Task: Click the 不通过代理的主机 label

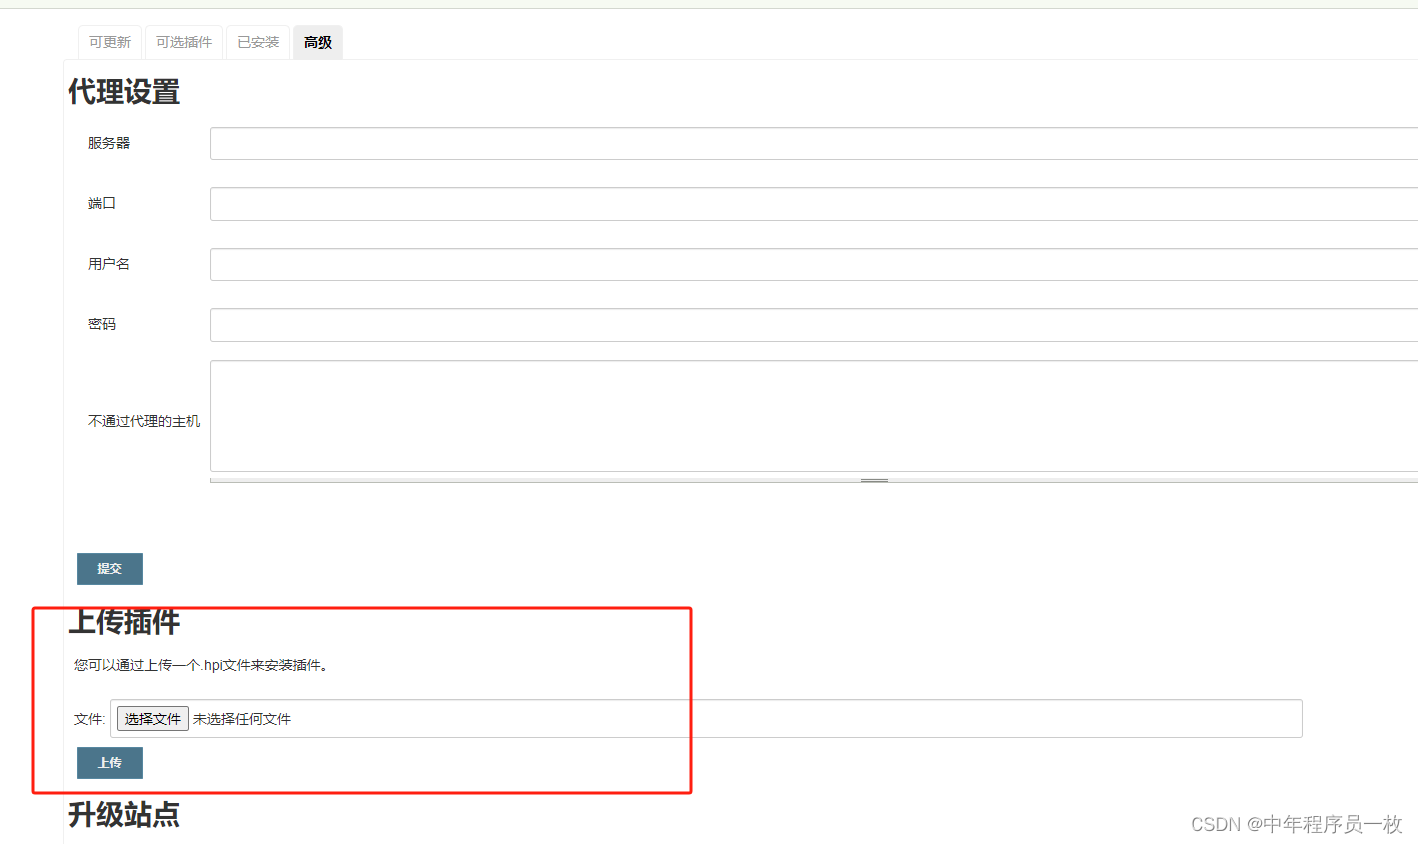Action: pyautogui.click(x=144, y=421)
